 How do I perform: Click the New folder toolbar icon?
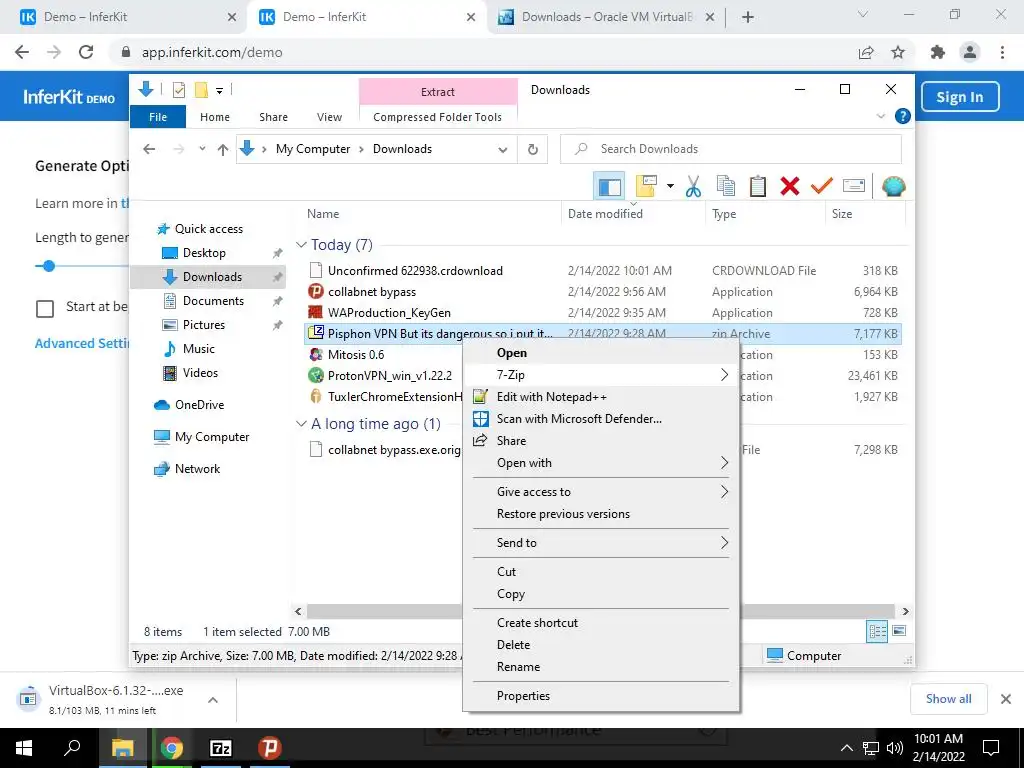646,187
